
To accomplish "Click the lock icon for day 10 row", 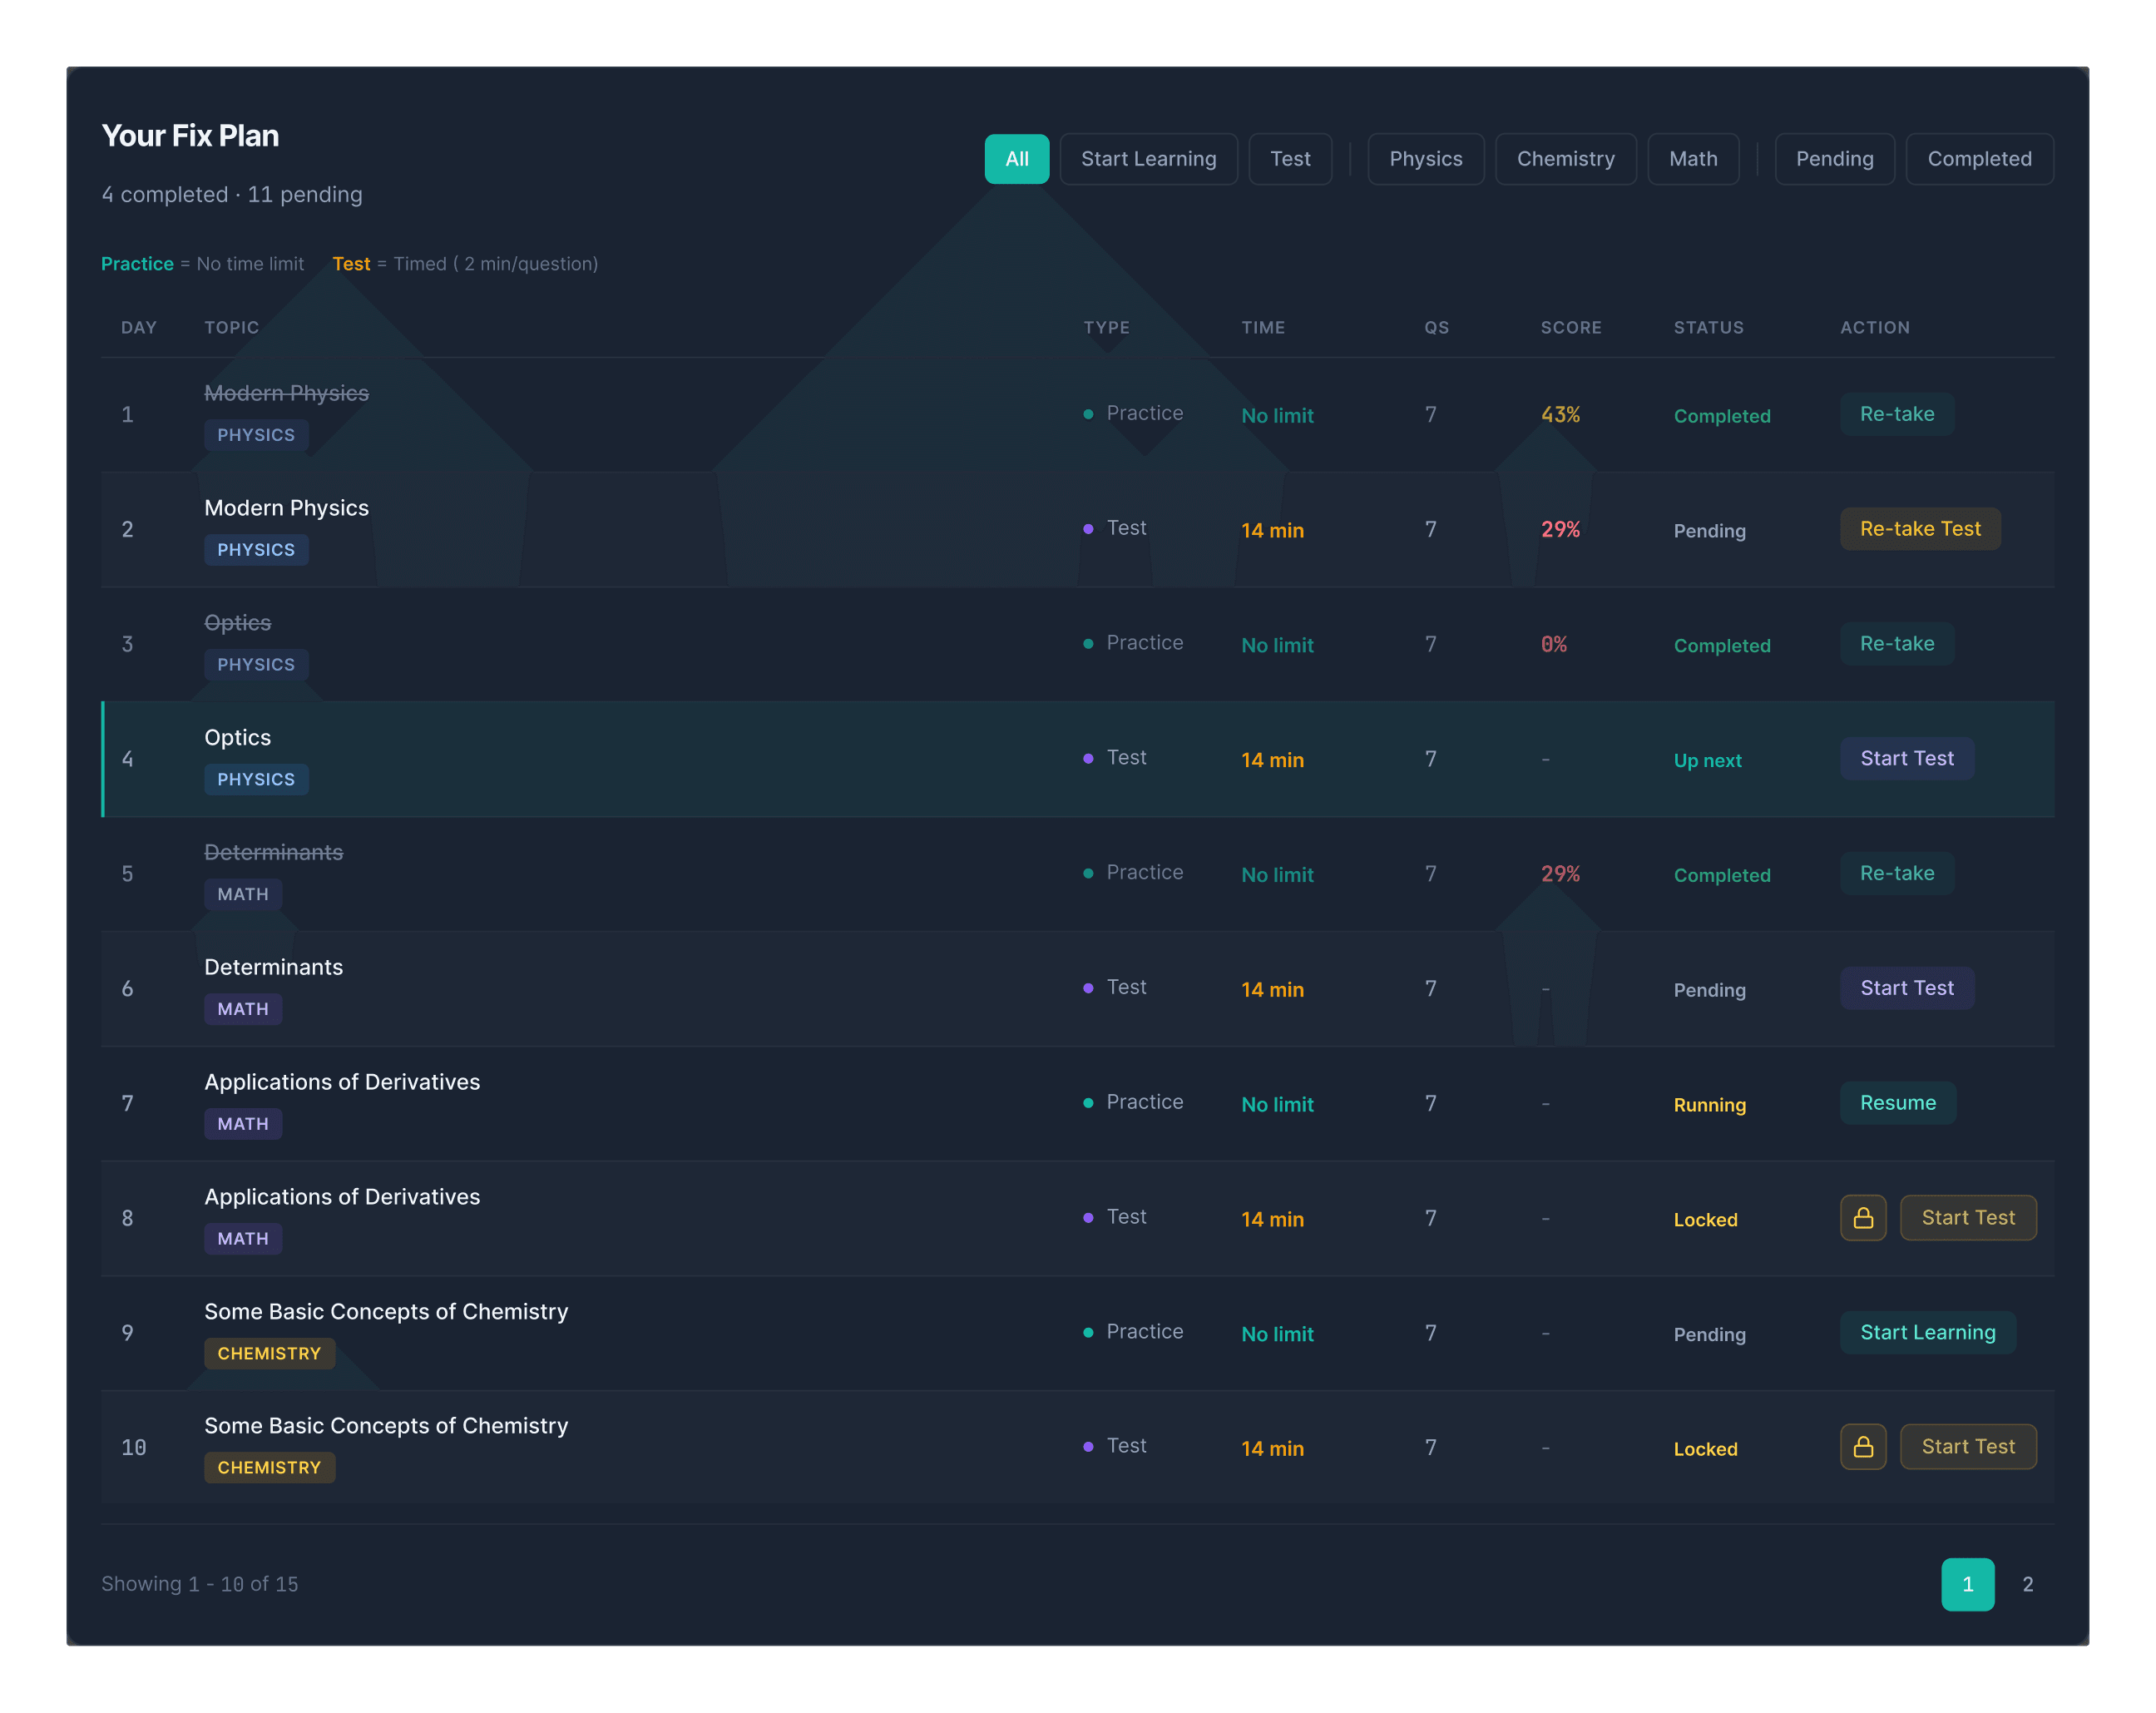I will (x=1863, y=1446).
